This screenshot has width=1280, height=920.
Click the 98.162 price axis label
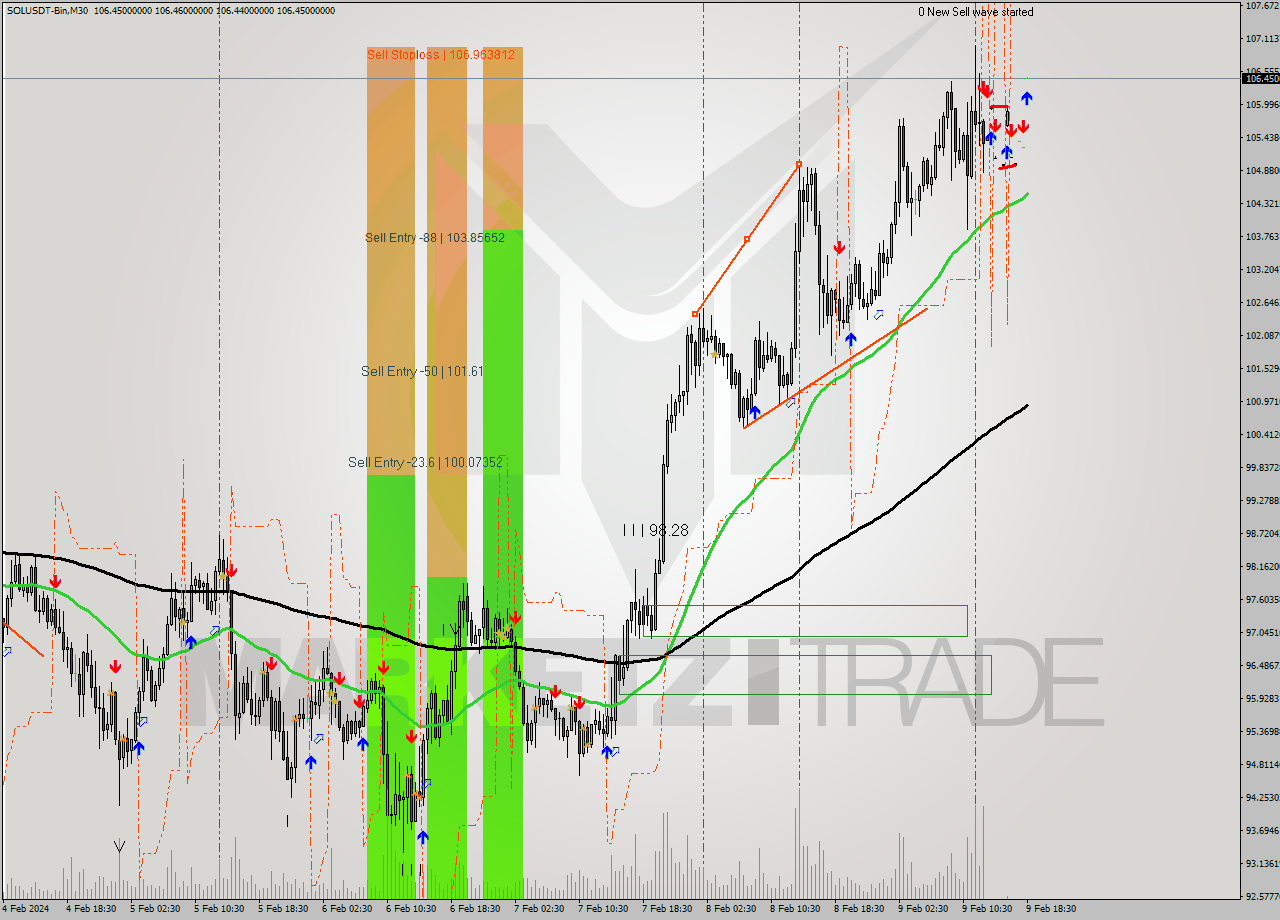click(1262, 567)
